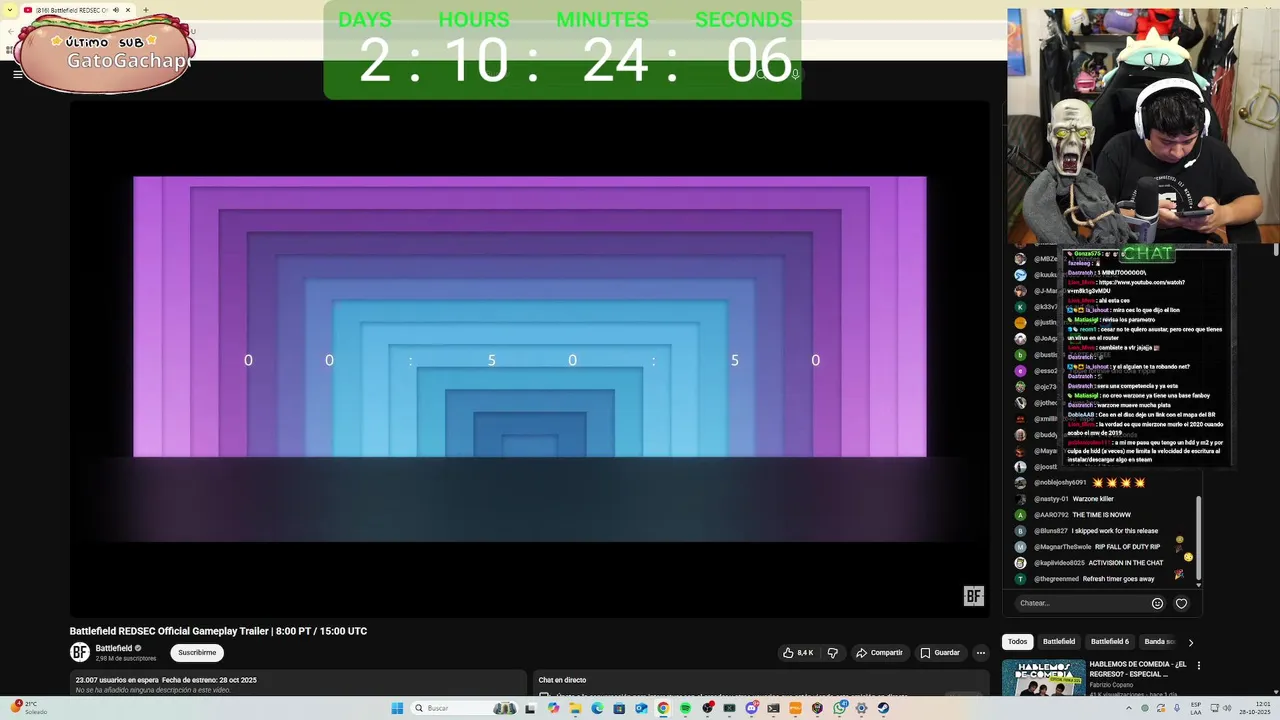The width and height of the screenshot is (1280, 720).
Task: Select the Battlefield 6 filter chip
Action: [x=1110, y=642]
